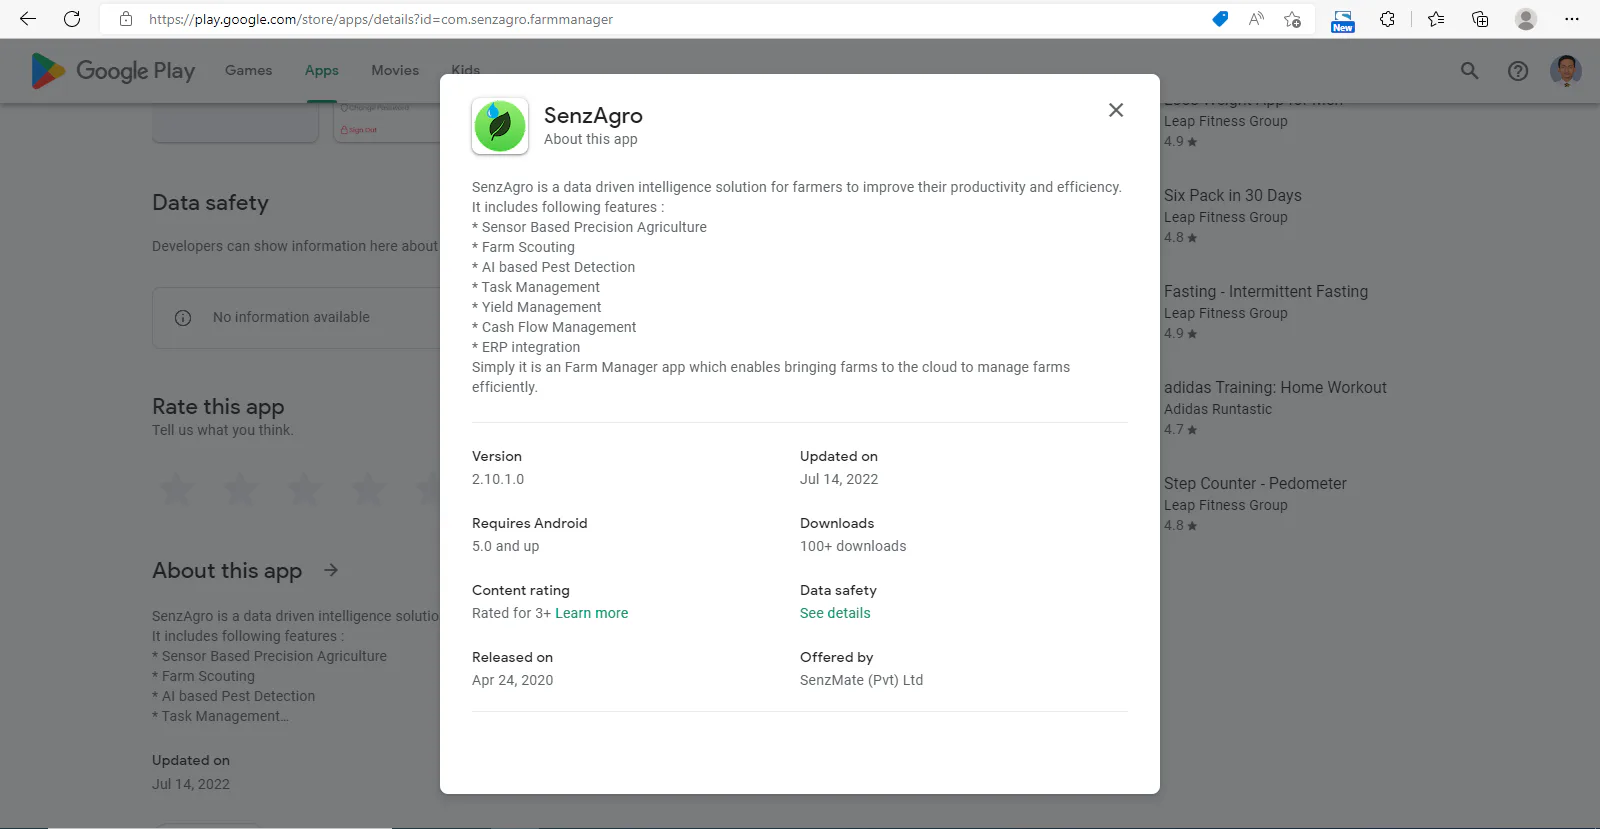
Task: Click the SenzMate (Pvt) Ltd developer name
Action: tap(862, 680)
